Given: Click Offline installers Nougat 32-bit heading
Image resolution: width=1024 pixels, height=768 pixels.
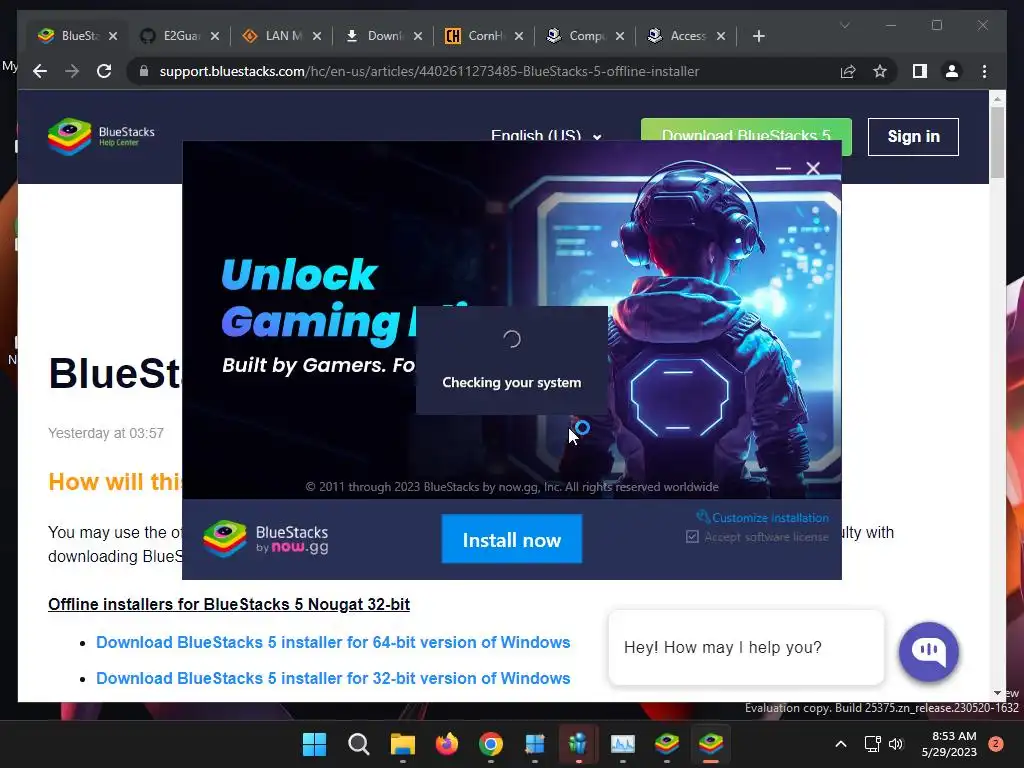Looking at the screenshot, I should pyautogui.click(x=229, y=604).
